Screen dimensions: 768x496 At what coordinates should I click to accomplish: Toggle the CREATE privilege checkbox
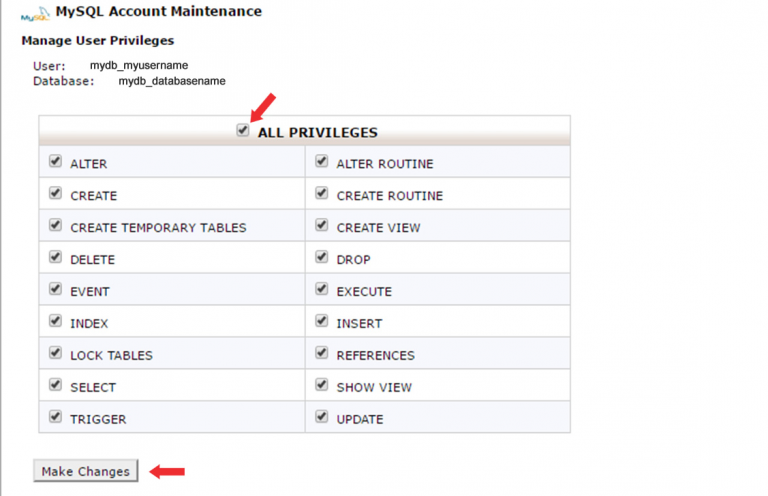pos(54,194)
